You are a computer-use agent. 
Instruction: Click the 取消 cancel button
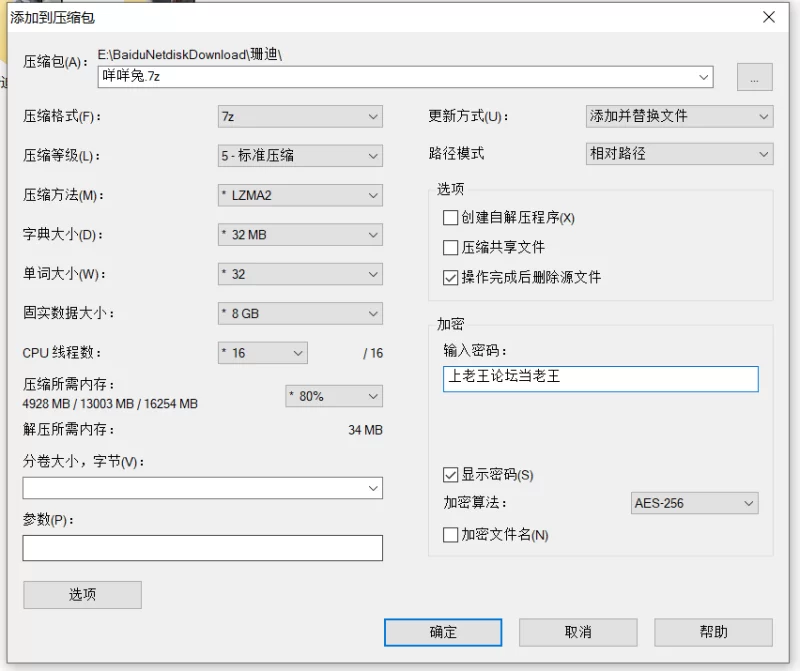coord(578,633)
